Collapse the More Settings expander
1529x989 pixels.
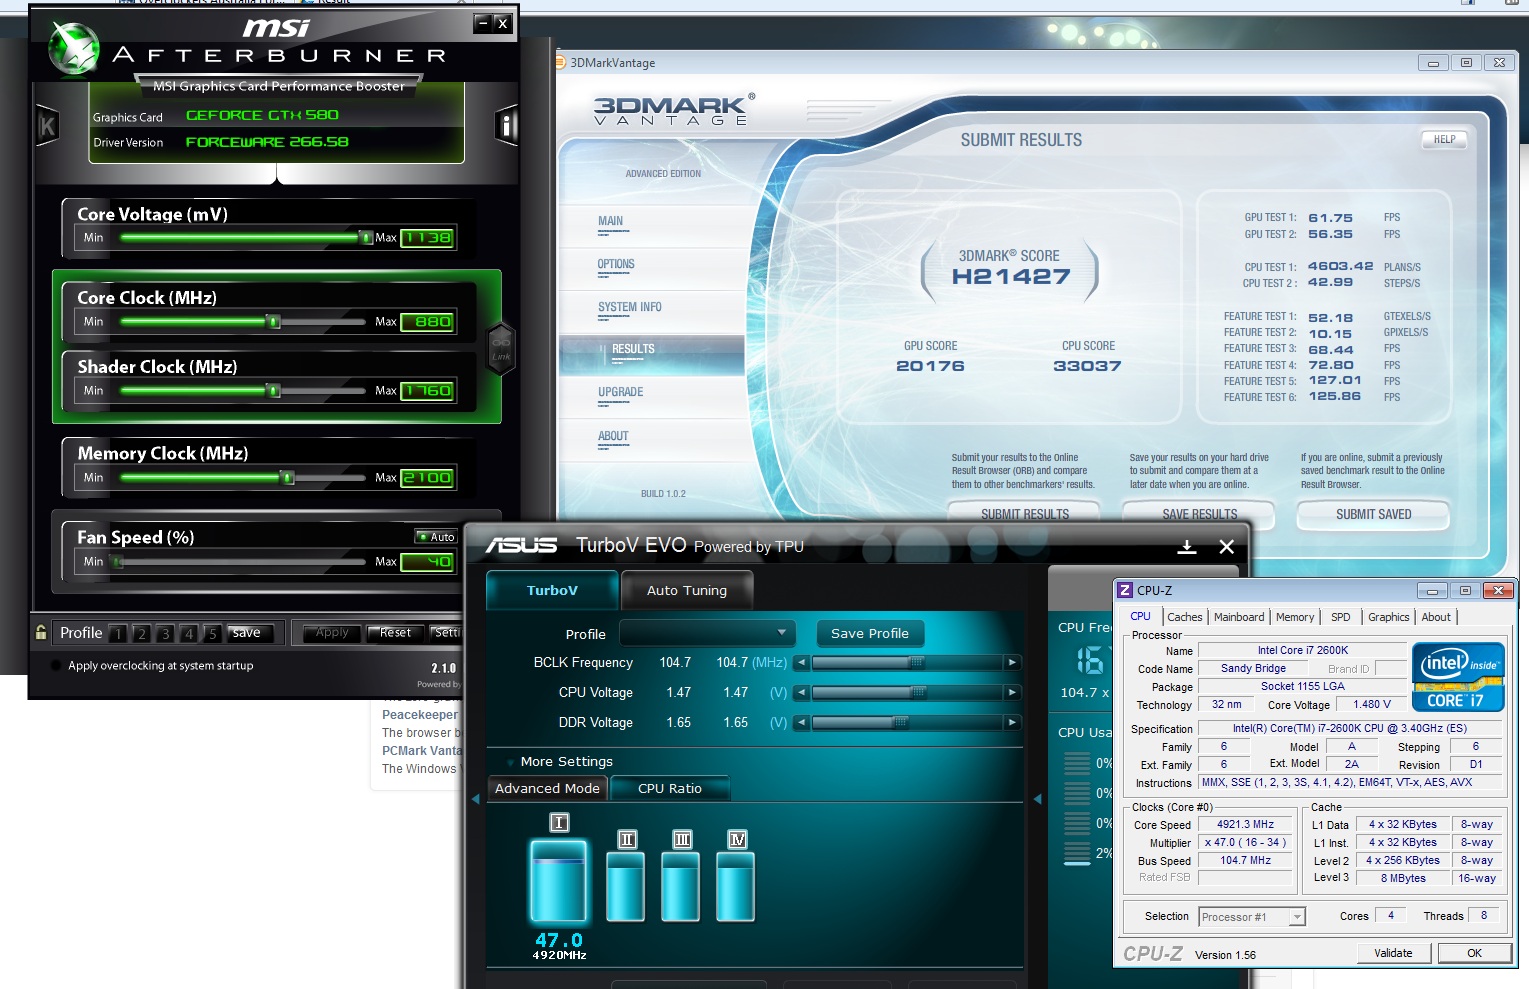point(511,762)
